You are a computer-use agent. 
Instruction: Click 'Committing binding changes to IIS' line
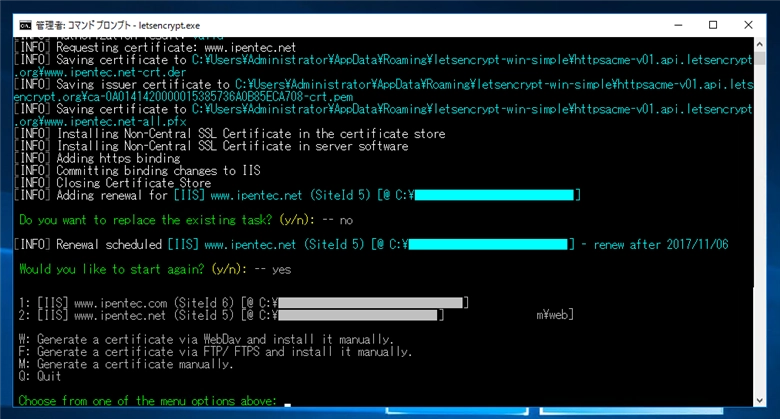point(137,171)
